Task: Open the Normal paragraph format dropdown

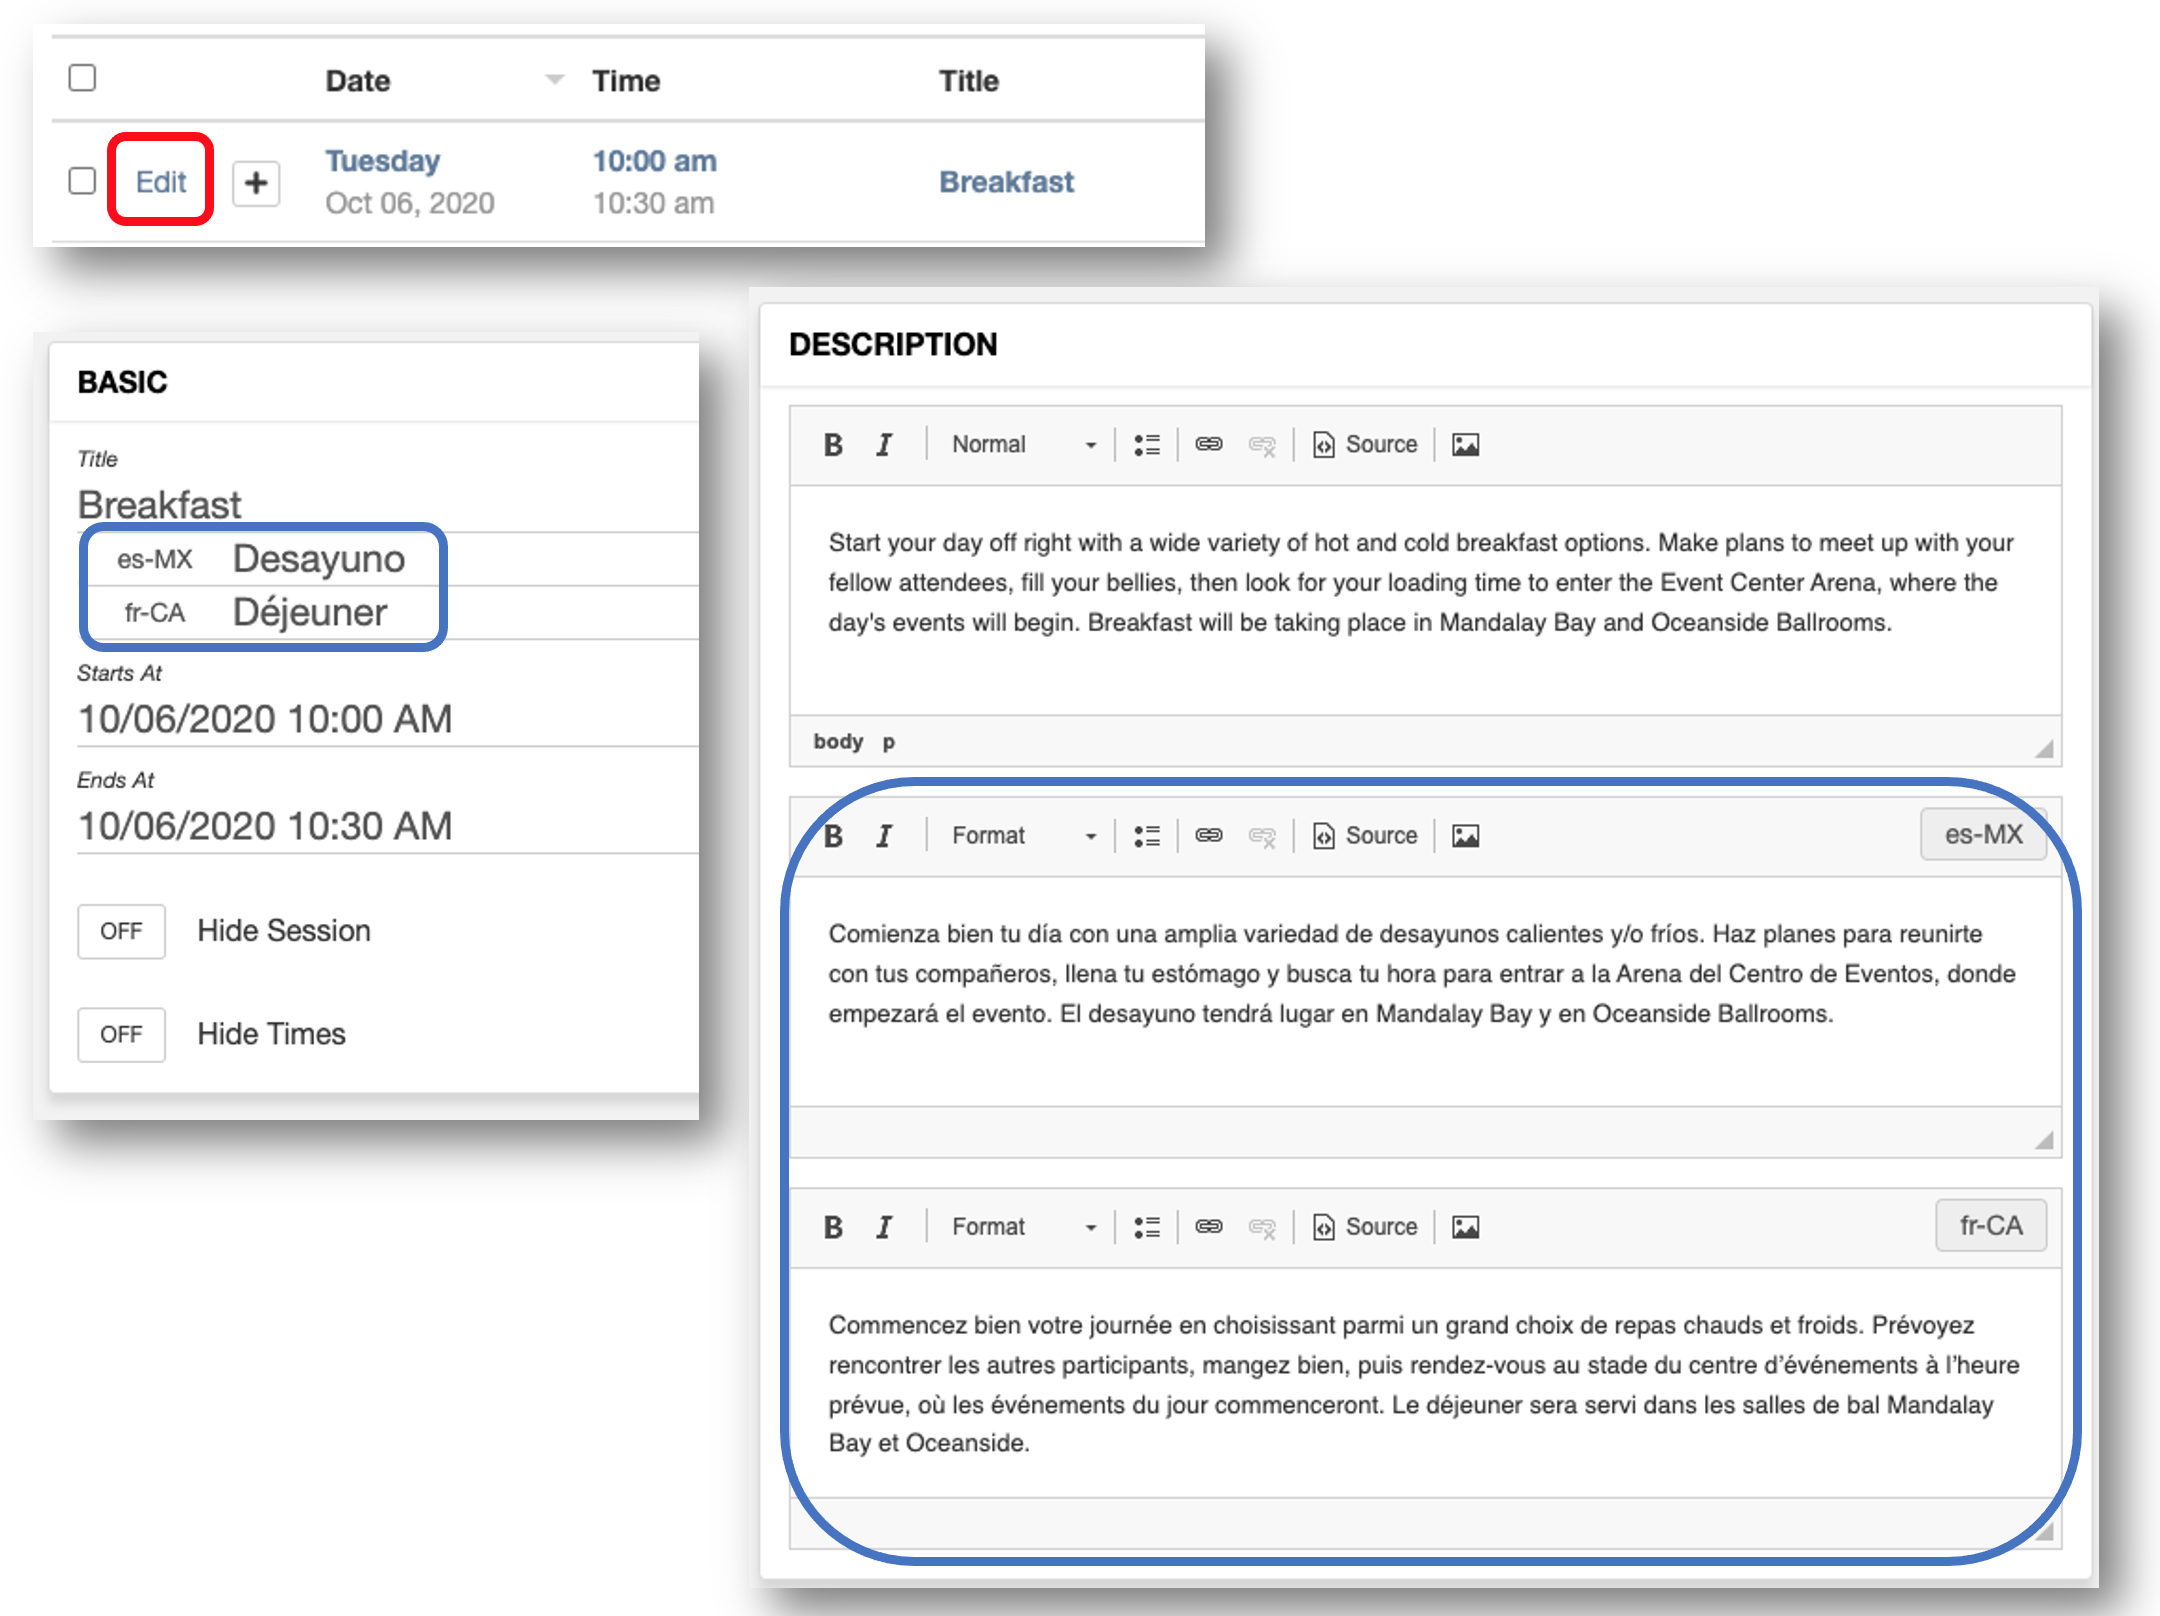Action: click(1022, 444)
